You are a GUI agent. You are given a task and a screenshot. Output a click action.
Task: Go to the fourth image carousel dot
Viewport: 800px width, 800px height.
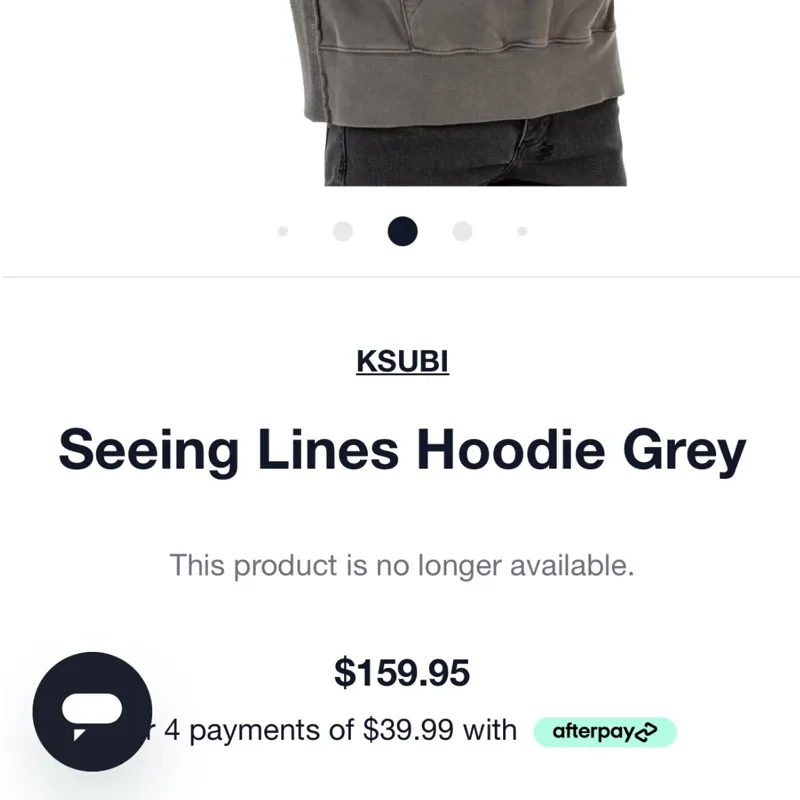462,231
